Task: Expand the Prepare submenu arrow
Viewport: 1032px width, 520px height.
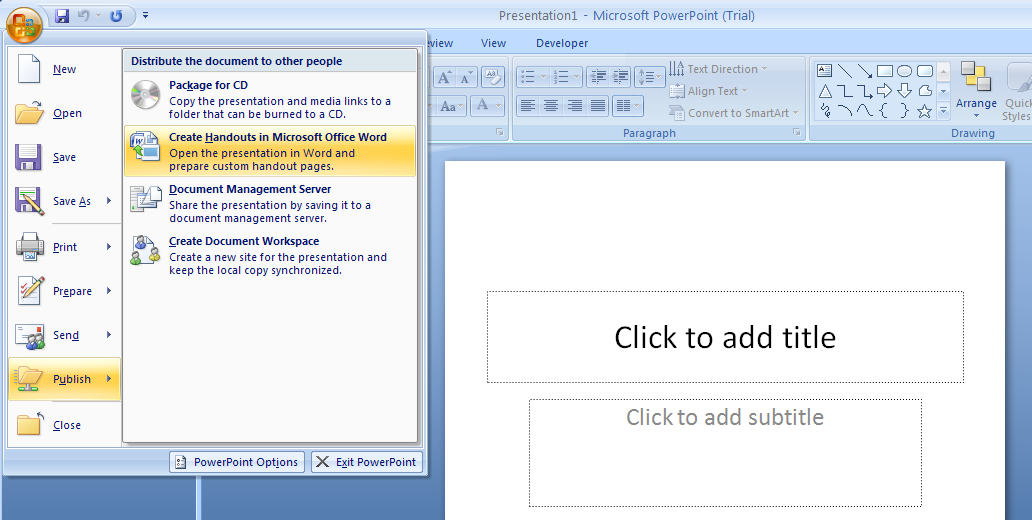Action: click(x=109, y=291)
